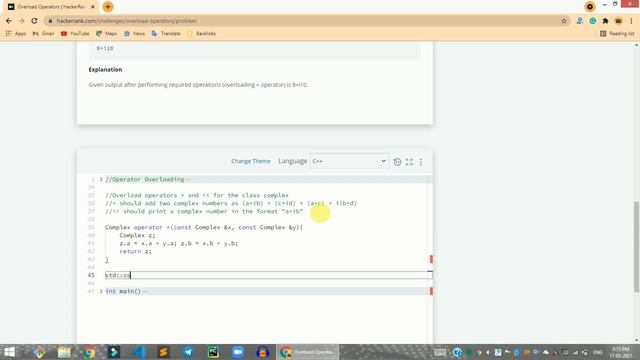
Task: Click the Explanation heading
Action: [x=105, y=69]
